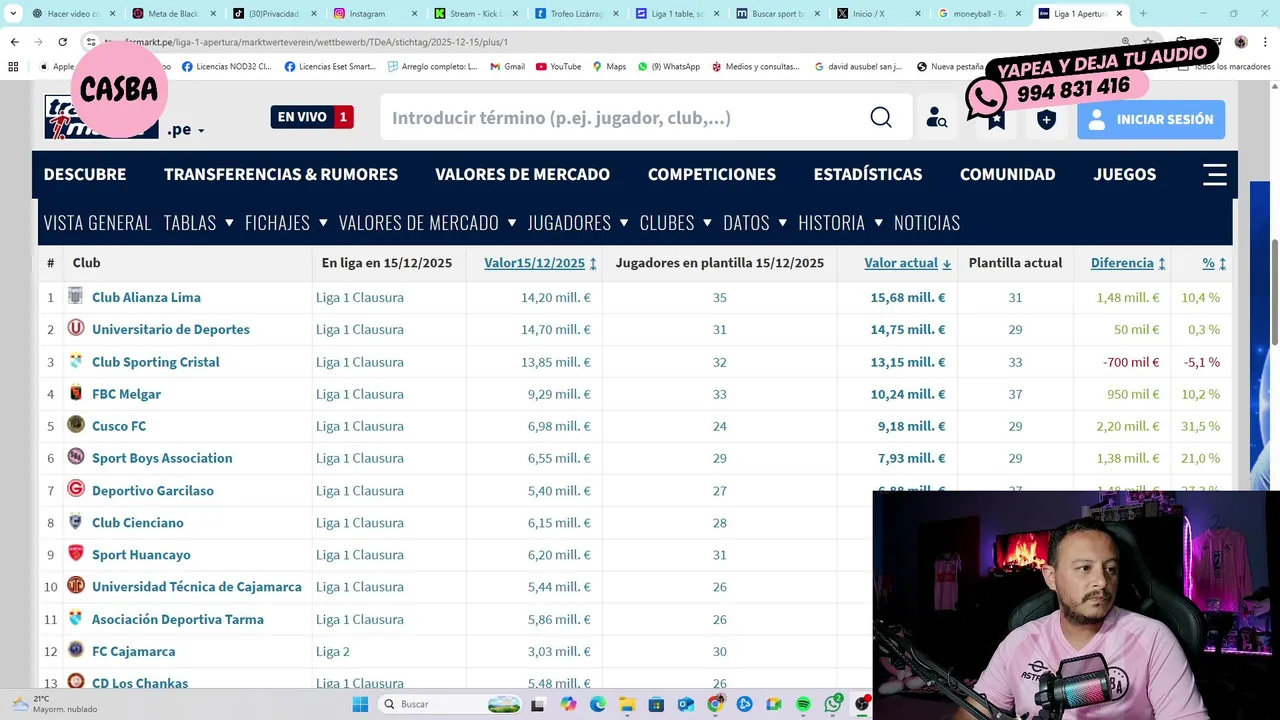Open the hamburger menu icon
Image resolution: width=1280 pixels, height=720 pixels.
click(x=1214, y=174)
